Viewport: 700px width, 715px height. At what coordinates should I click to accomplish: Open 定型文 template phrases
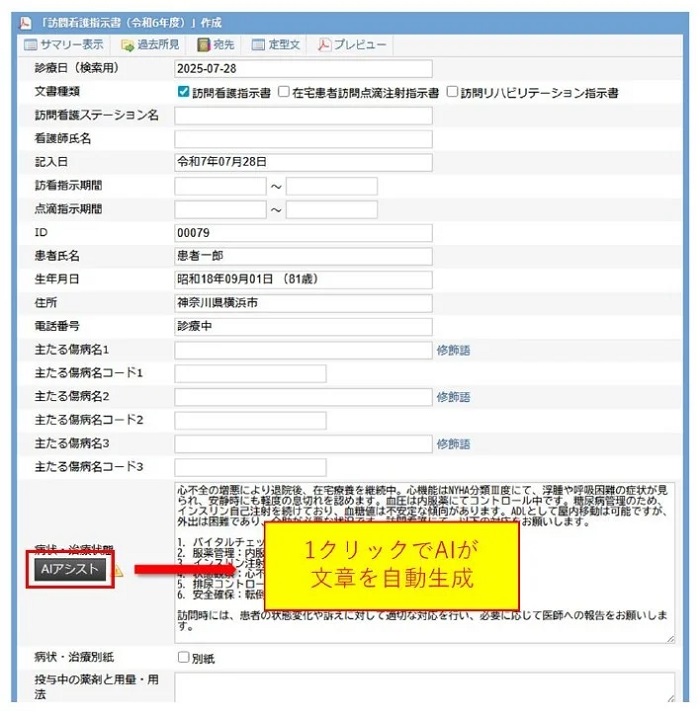[x=276, y=45]
